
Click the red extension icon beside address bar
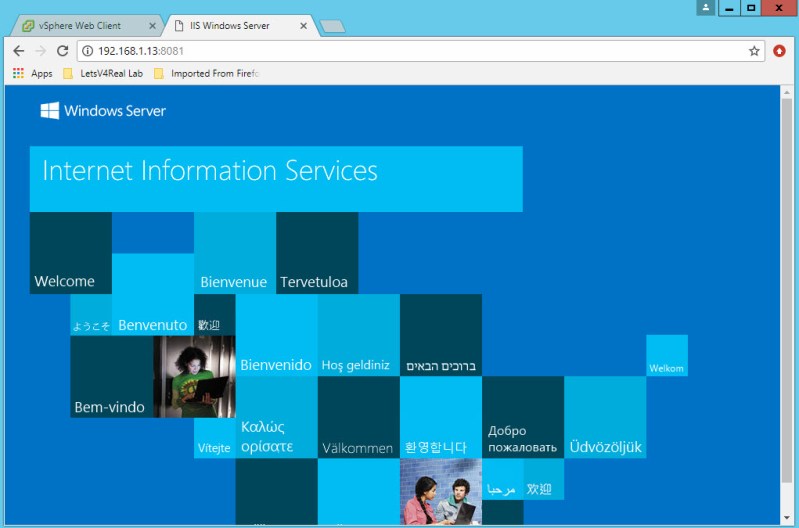pos(780,51)
